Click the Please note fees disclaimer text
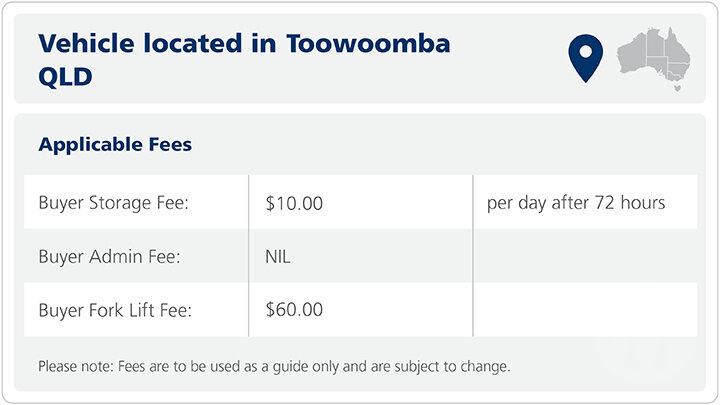The height and width of the screenshot is (405, 720). pyautogui.click(x=274, y=366)
